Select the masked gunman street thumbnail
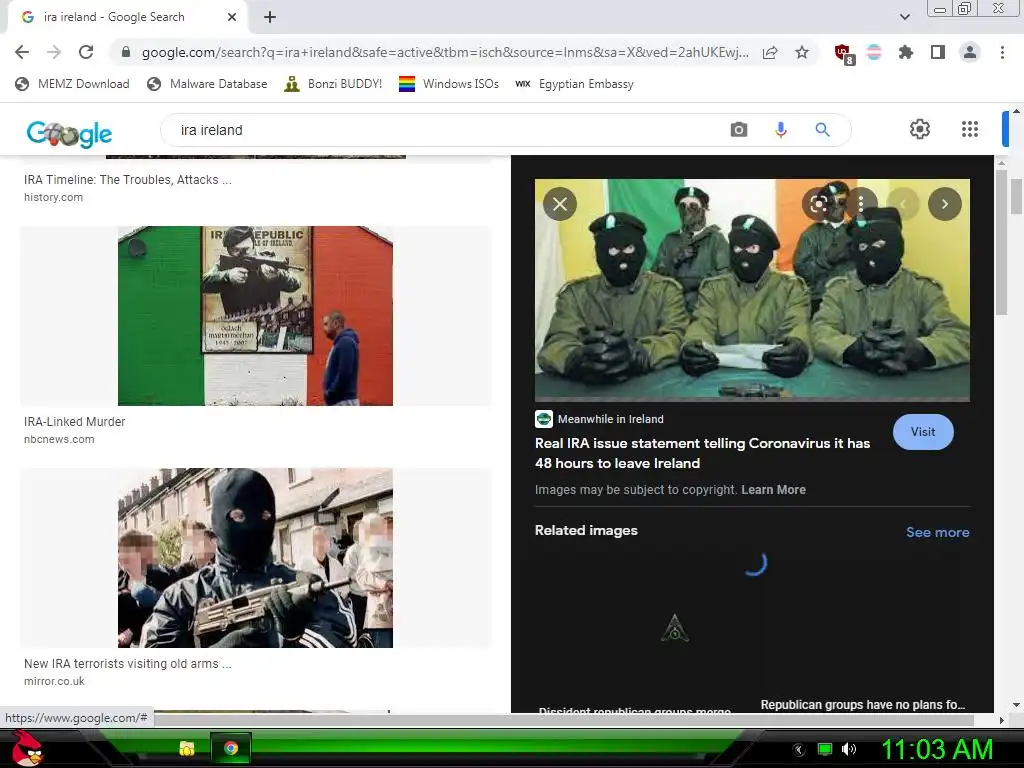Image resolution: width=1024 pixels, height=768 pixels. 255,558
